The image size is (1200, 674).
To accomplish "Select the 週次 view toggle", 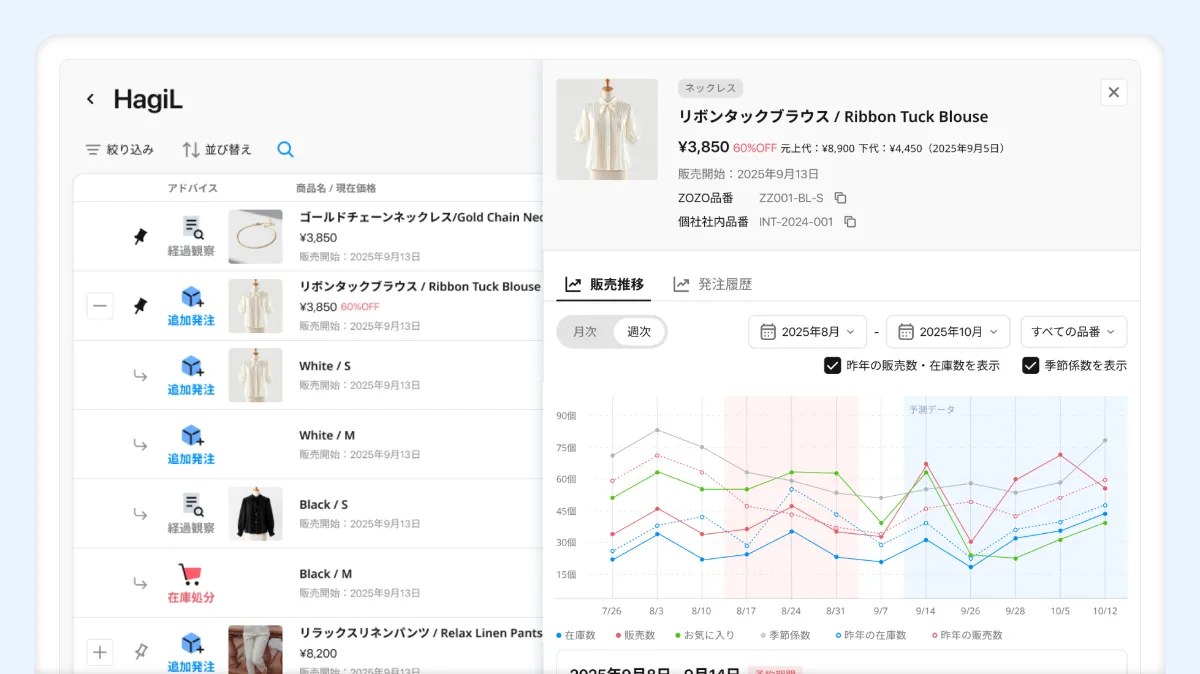I will (x=639, y=332).
